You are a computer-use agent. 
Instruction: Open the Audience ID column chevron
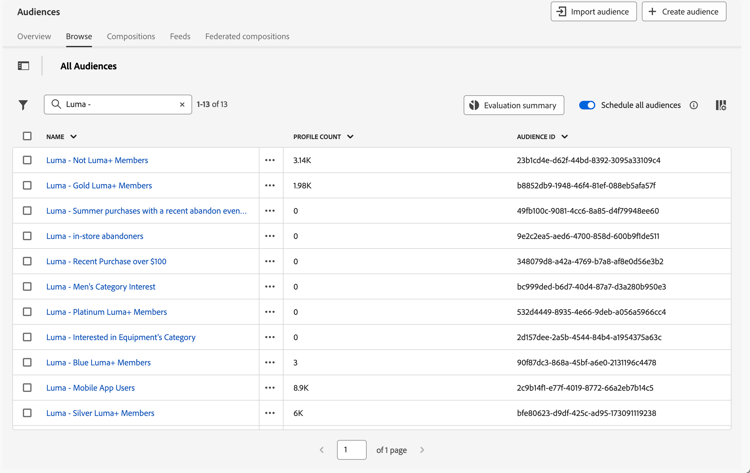[565, 137]
